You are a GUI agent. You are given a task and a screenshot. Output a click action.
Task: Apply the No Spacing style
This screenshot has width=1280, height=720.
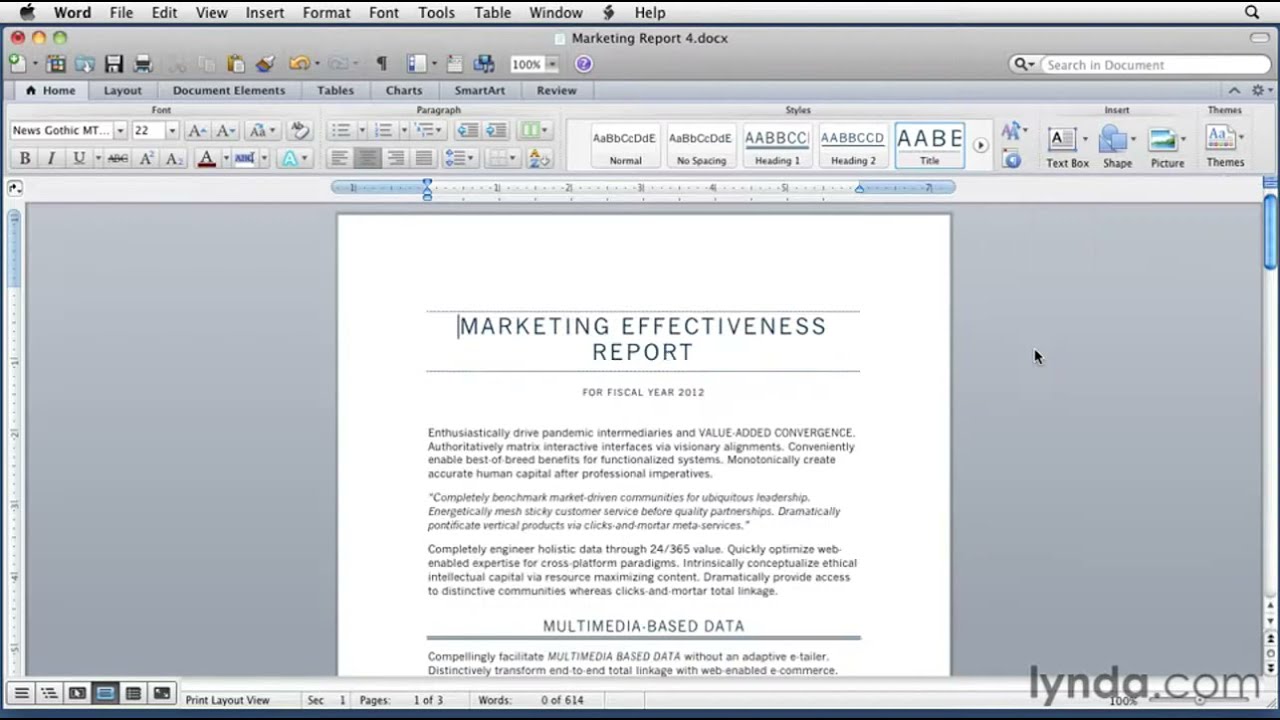coord(701,146)
